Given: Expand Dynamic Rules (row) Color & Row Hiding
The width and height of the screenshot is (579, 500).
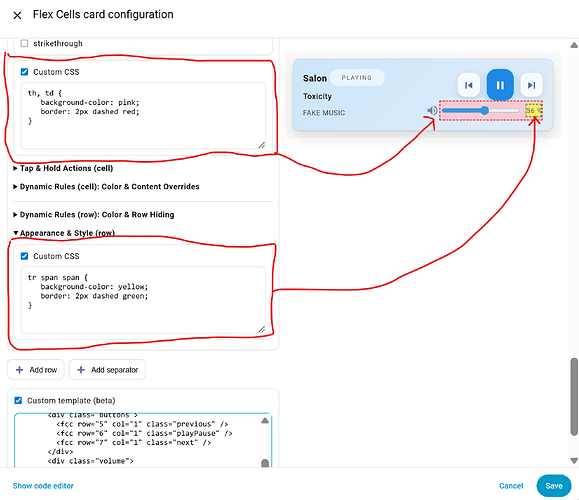Looking at the screenshot, I should coord(93,215).
